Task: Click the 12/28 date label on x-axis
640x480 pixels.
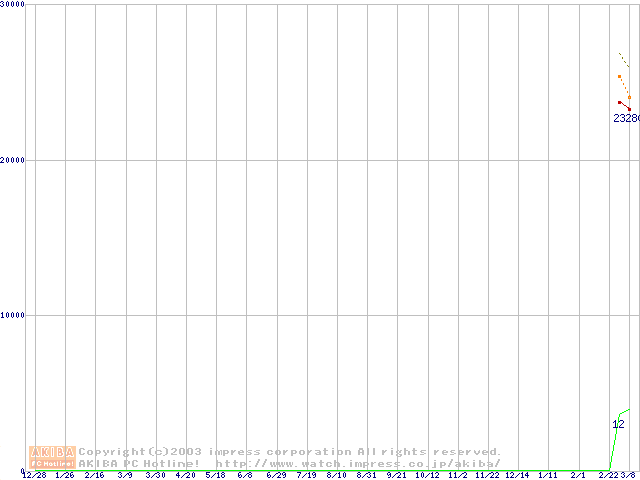Action: 34,475
